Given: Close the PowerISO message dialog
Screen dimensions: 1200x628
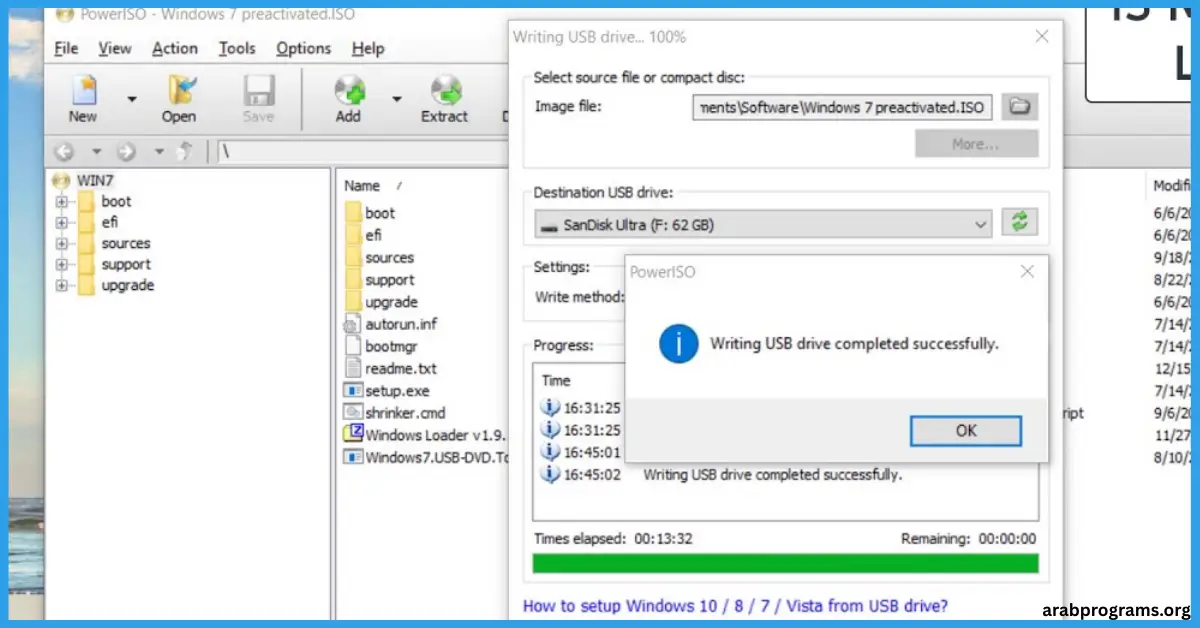Looking at the screenshot, I should click(x=1026, y=272).
